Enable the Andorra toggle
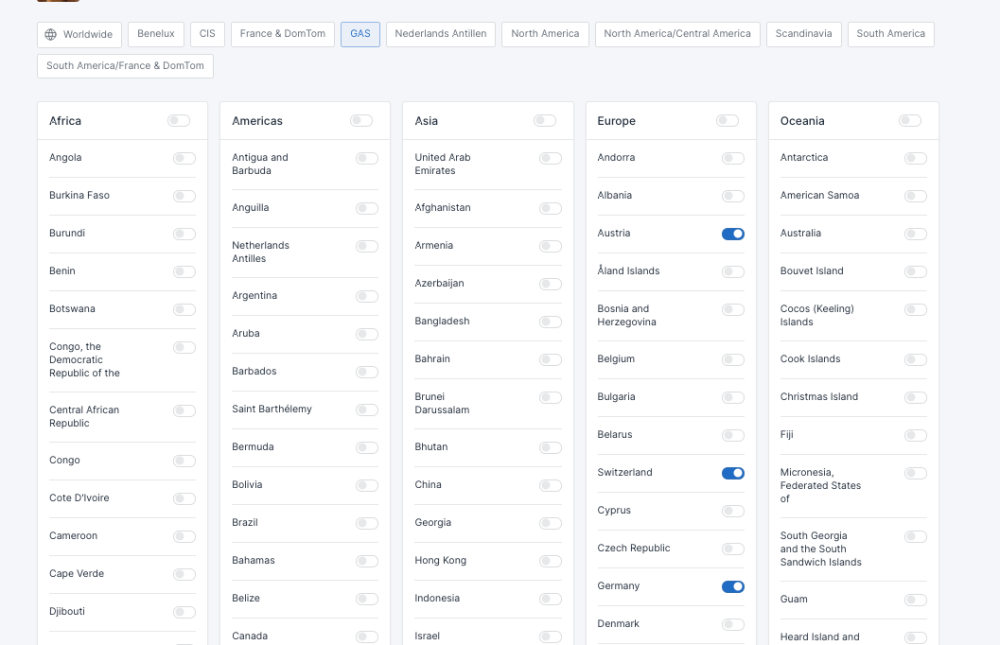The width and height of the screenshot is (1000, 645). (x=733, y=158)
